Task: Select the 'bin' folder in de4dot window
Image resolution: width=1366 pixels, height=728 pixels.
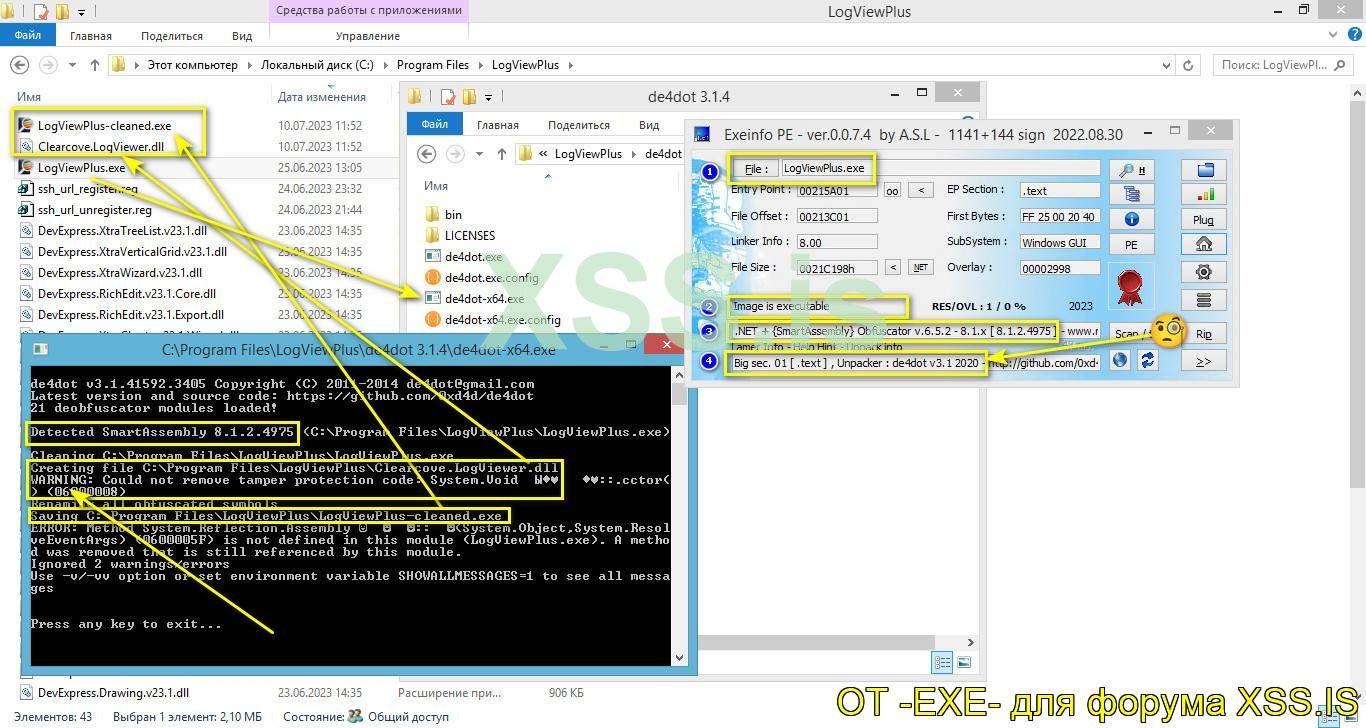Action: pos(453,215)
